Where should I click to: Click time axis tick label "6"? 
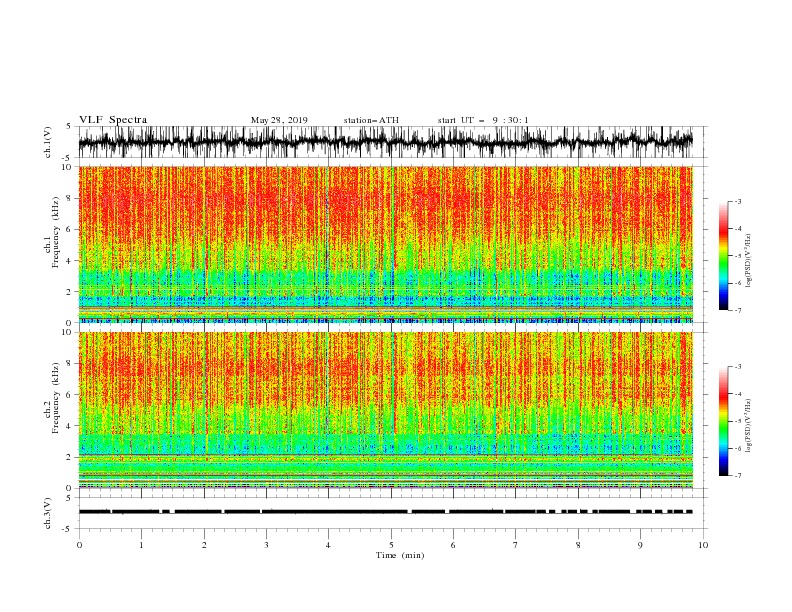tap(453, 545)
